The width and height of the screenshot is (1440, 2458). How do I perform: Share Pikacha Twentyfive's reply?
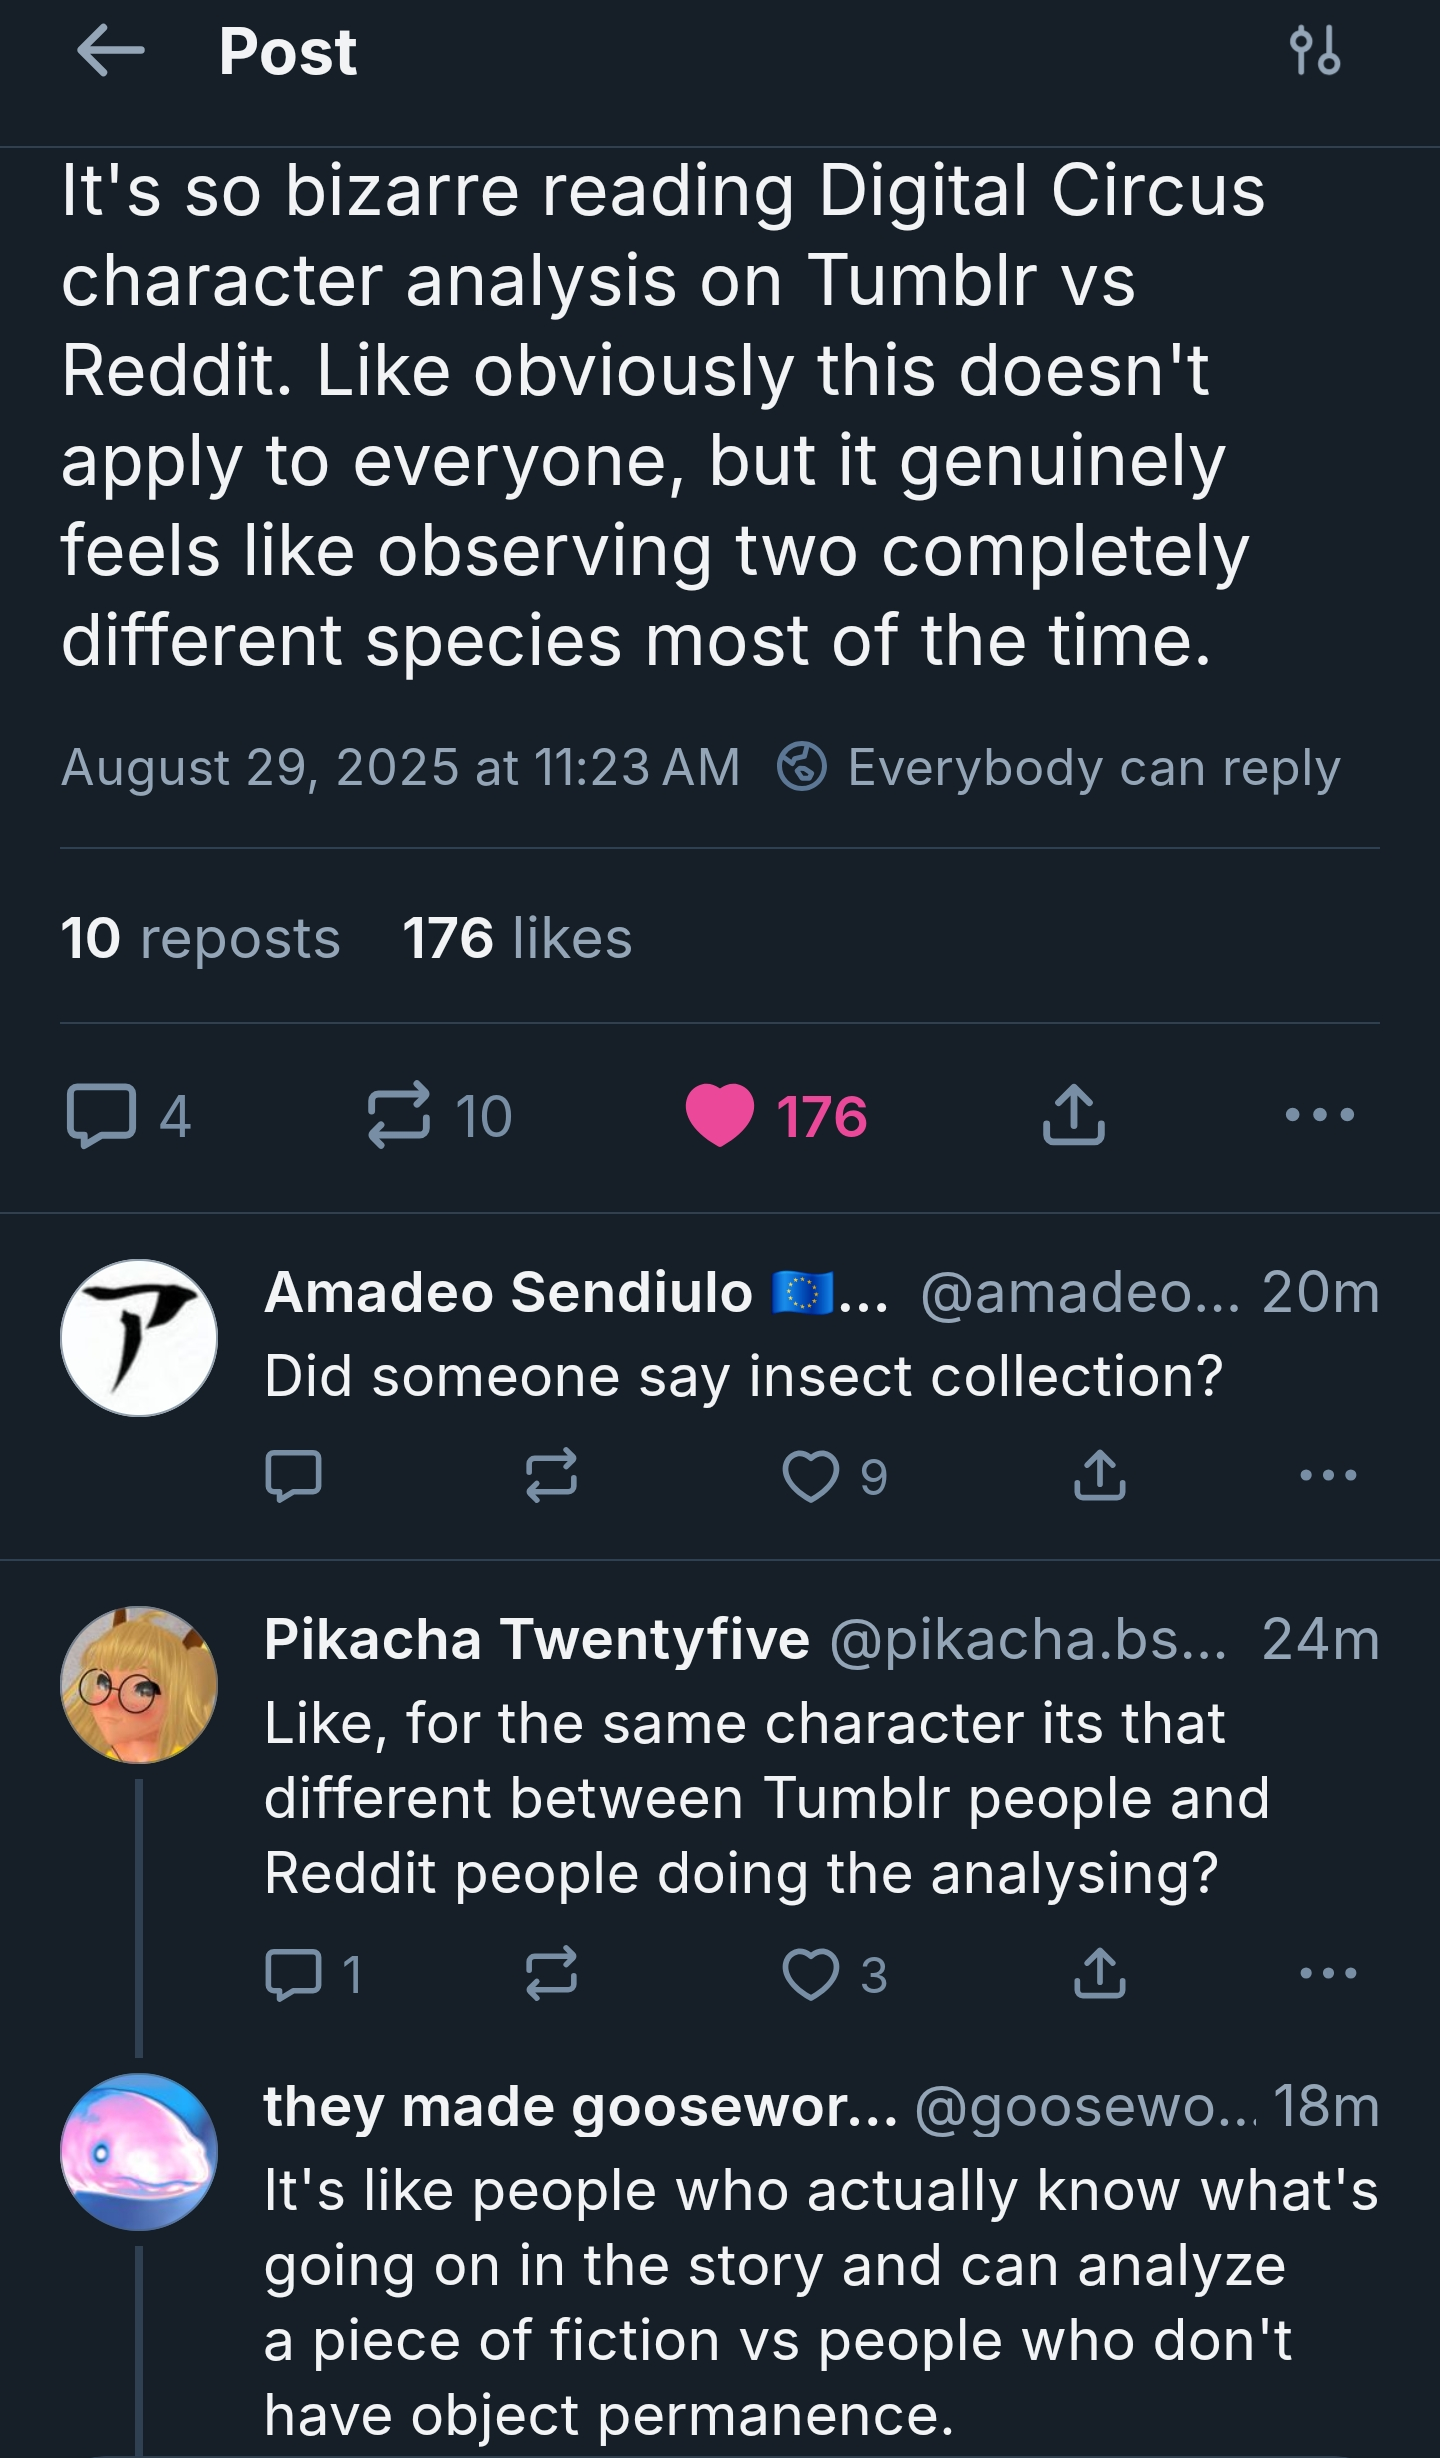[x=1099, y=1974]
